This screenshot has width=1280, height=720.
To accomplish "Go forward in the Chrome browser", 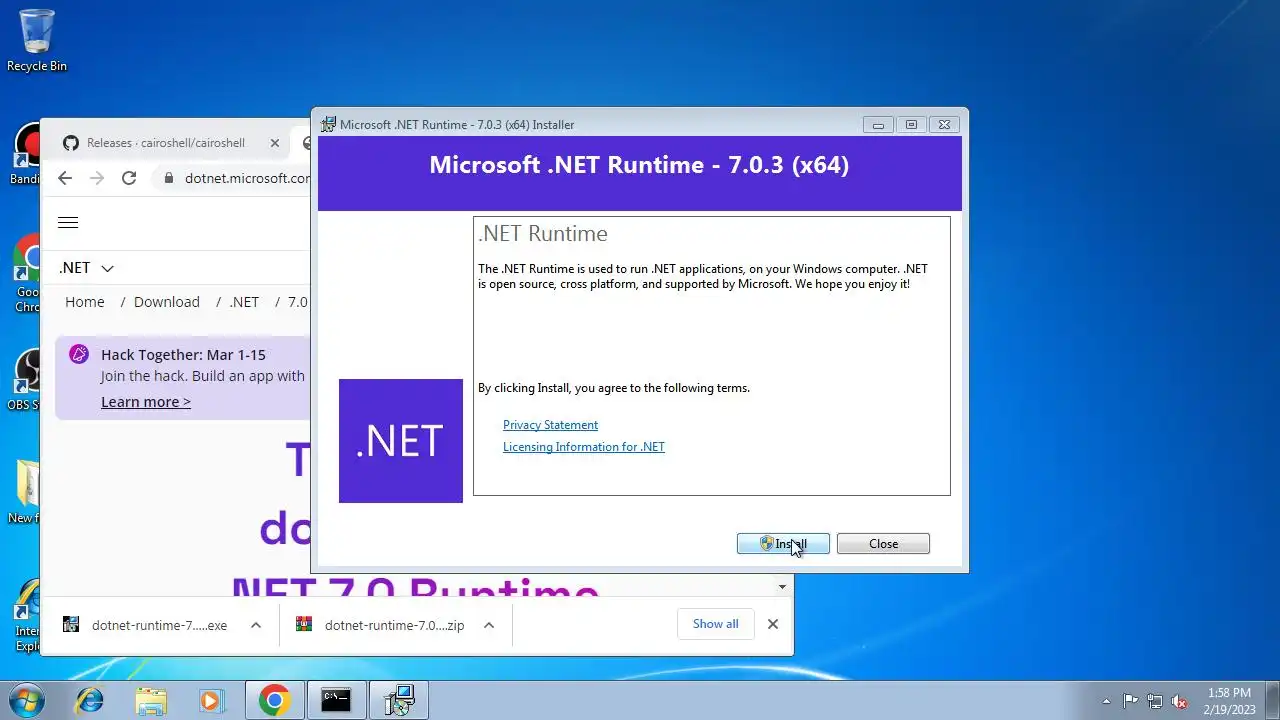I will (97, 178).
